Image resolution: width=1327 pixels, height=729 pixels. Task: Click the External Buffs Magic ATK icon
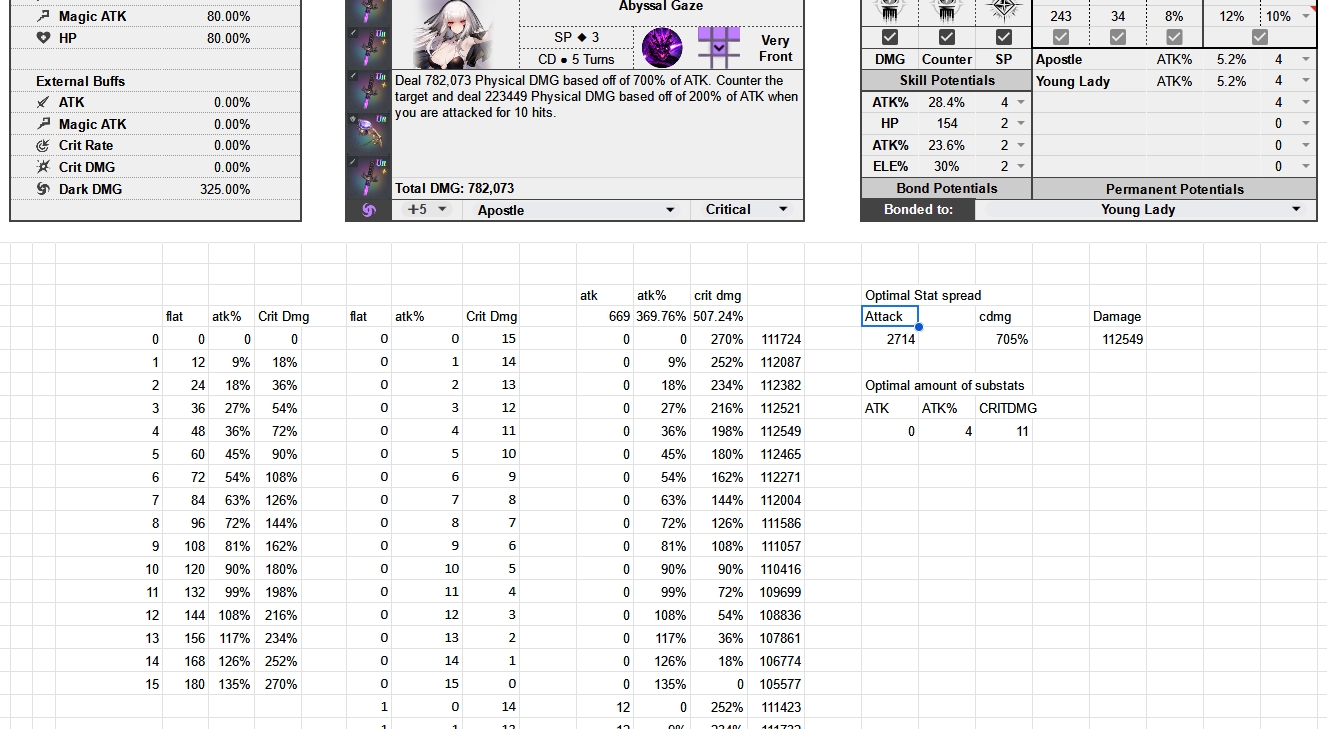click(43, 124)
